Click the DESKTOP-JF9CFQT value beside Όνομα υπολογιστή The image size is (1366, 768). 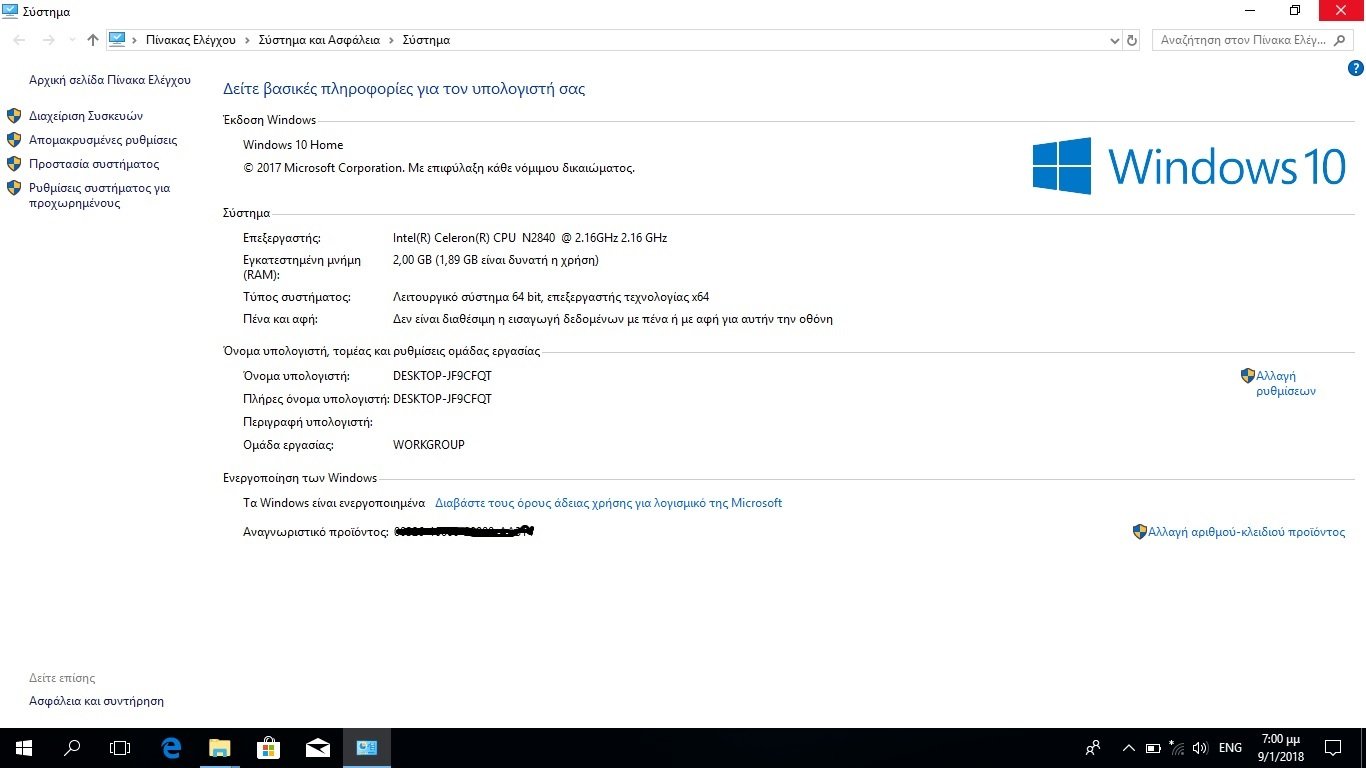point(442,376)
